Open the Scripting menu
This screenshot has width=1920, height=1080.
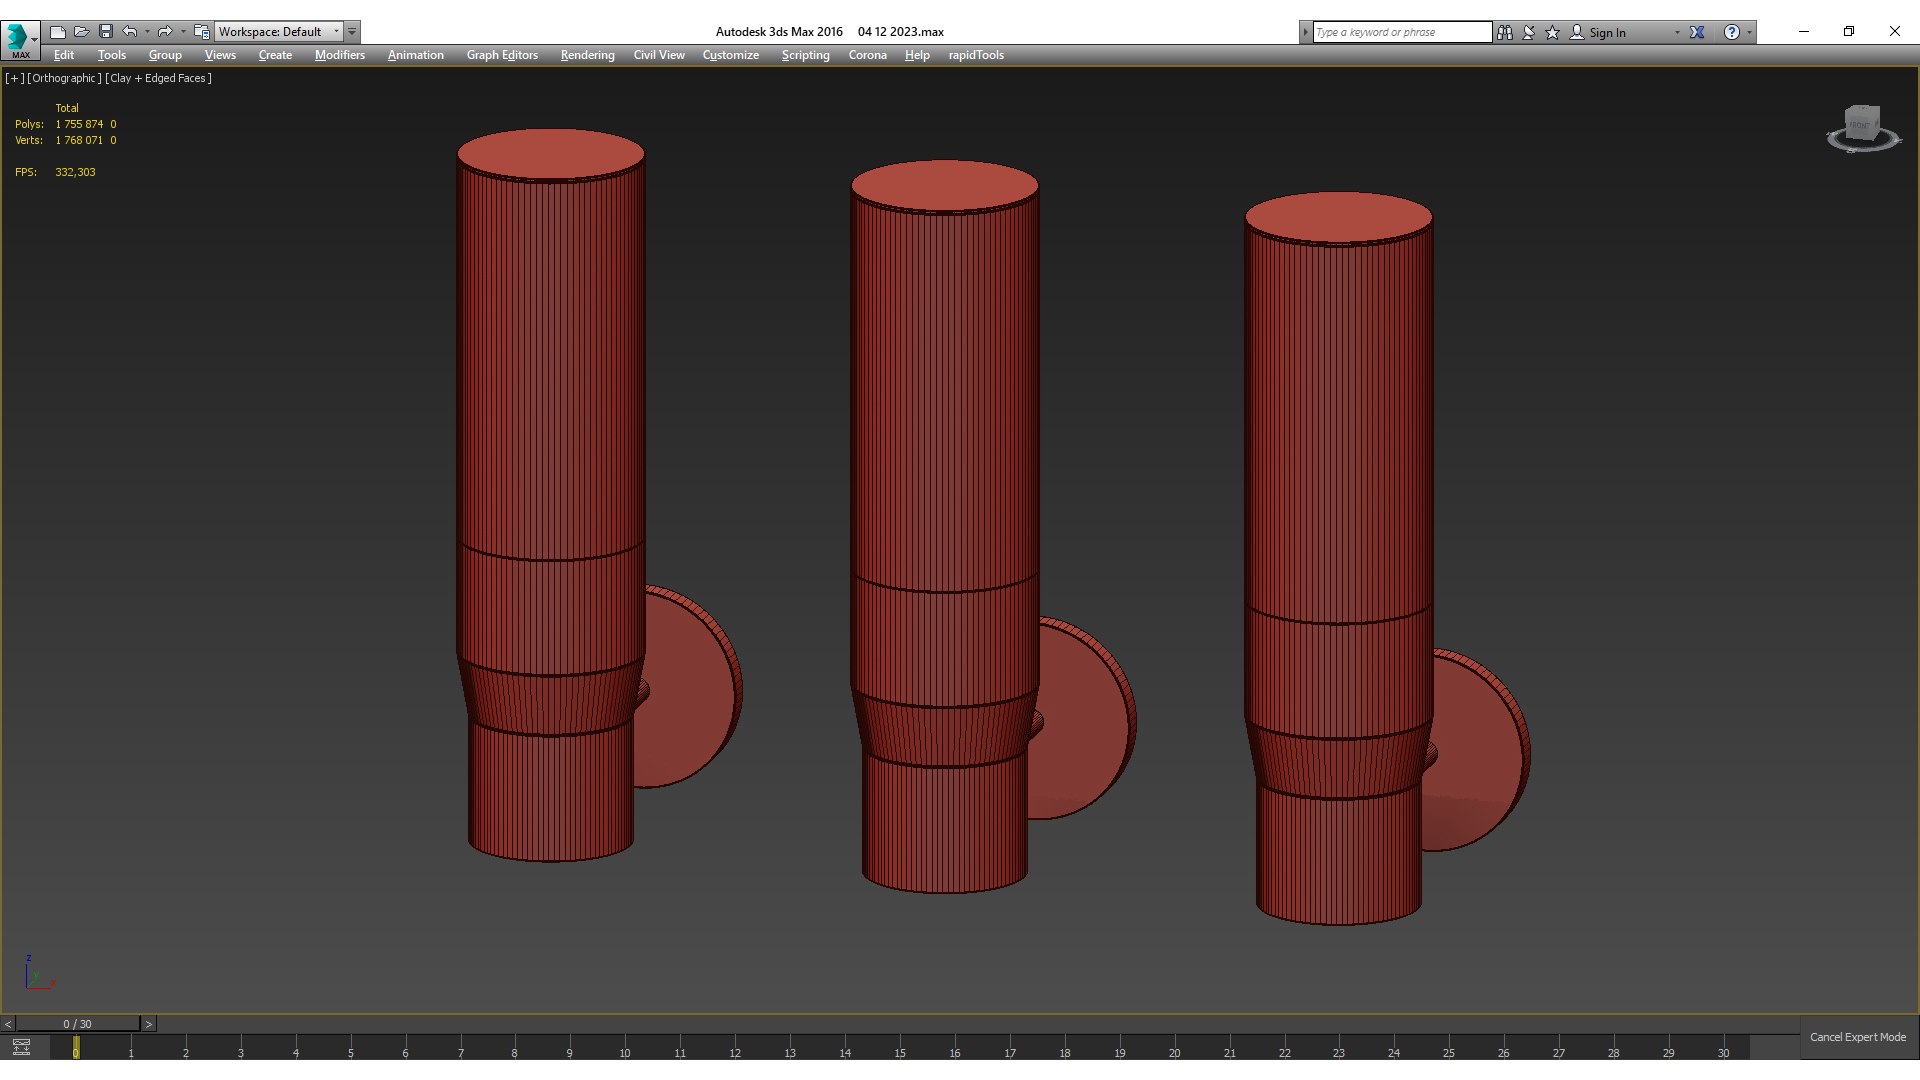tap(805, 55)
